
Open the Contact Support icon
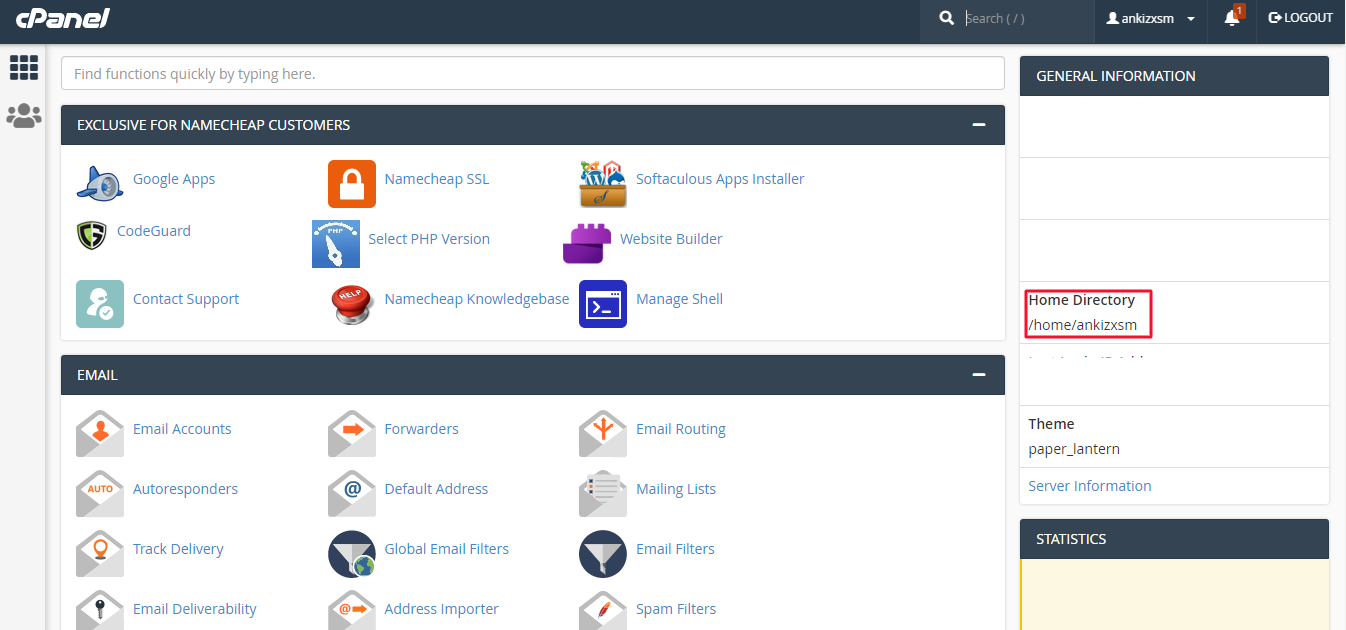point(100,304)
